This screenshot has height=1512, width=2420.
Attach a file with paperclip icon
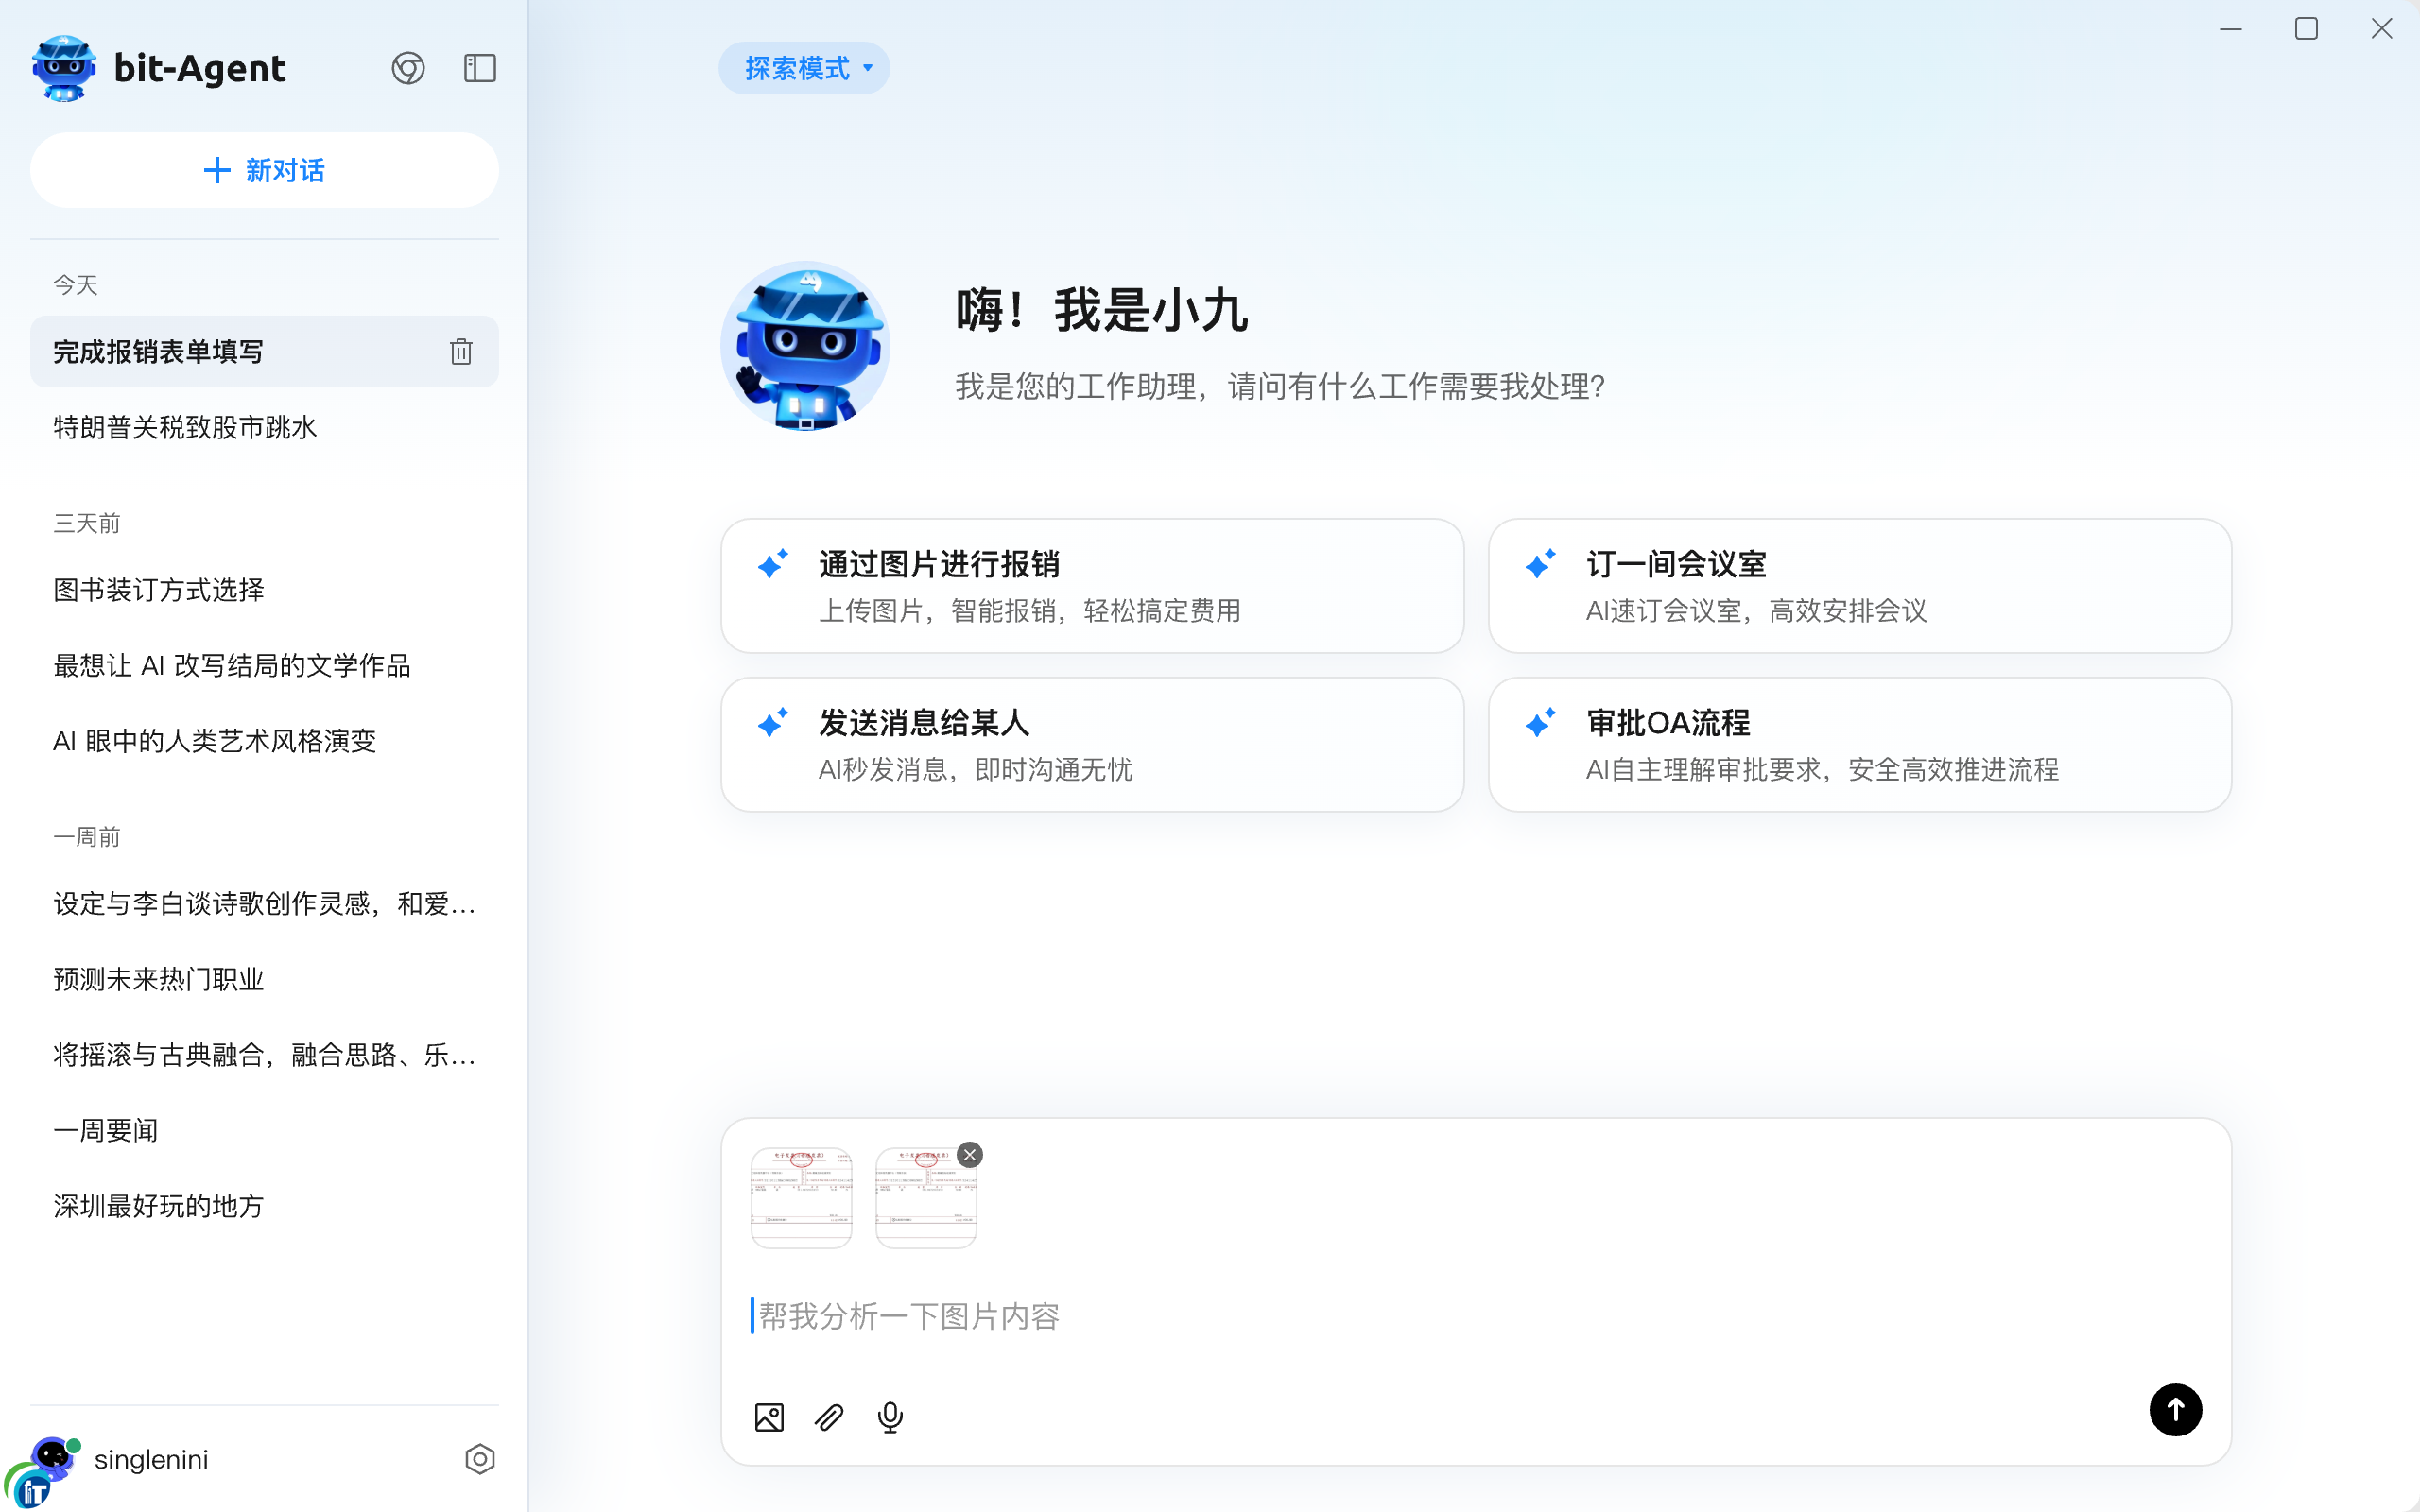click(x=829, y=1417)
